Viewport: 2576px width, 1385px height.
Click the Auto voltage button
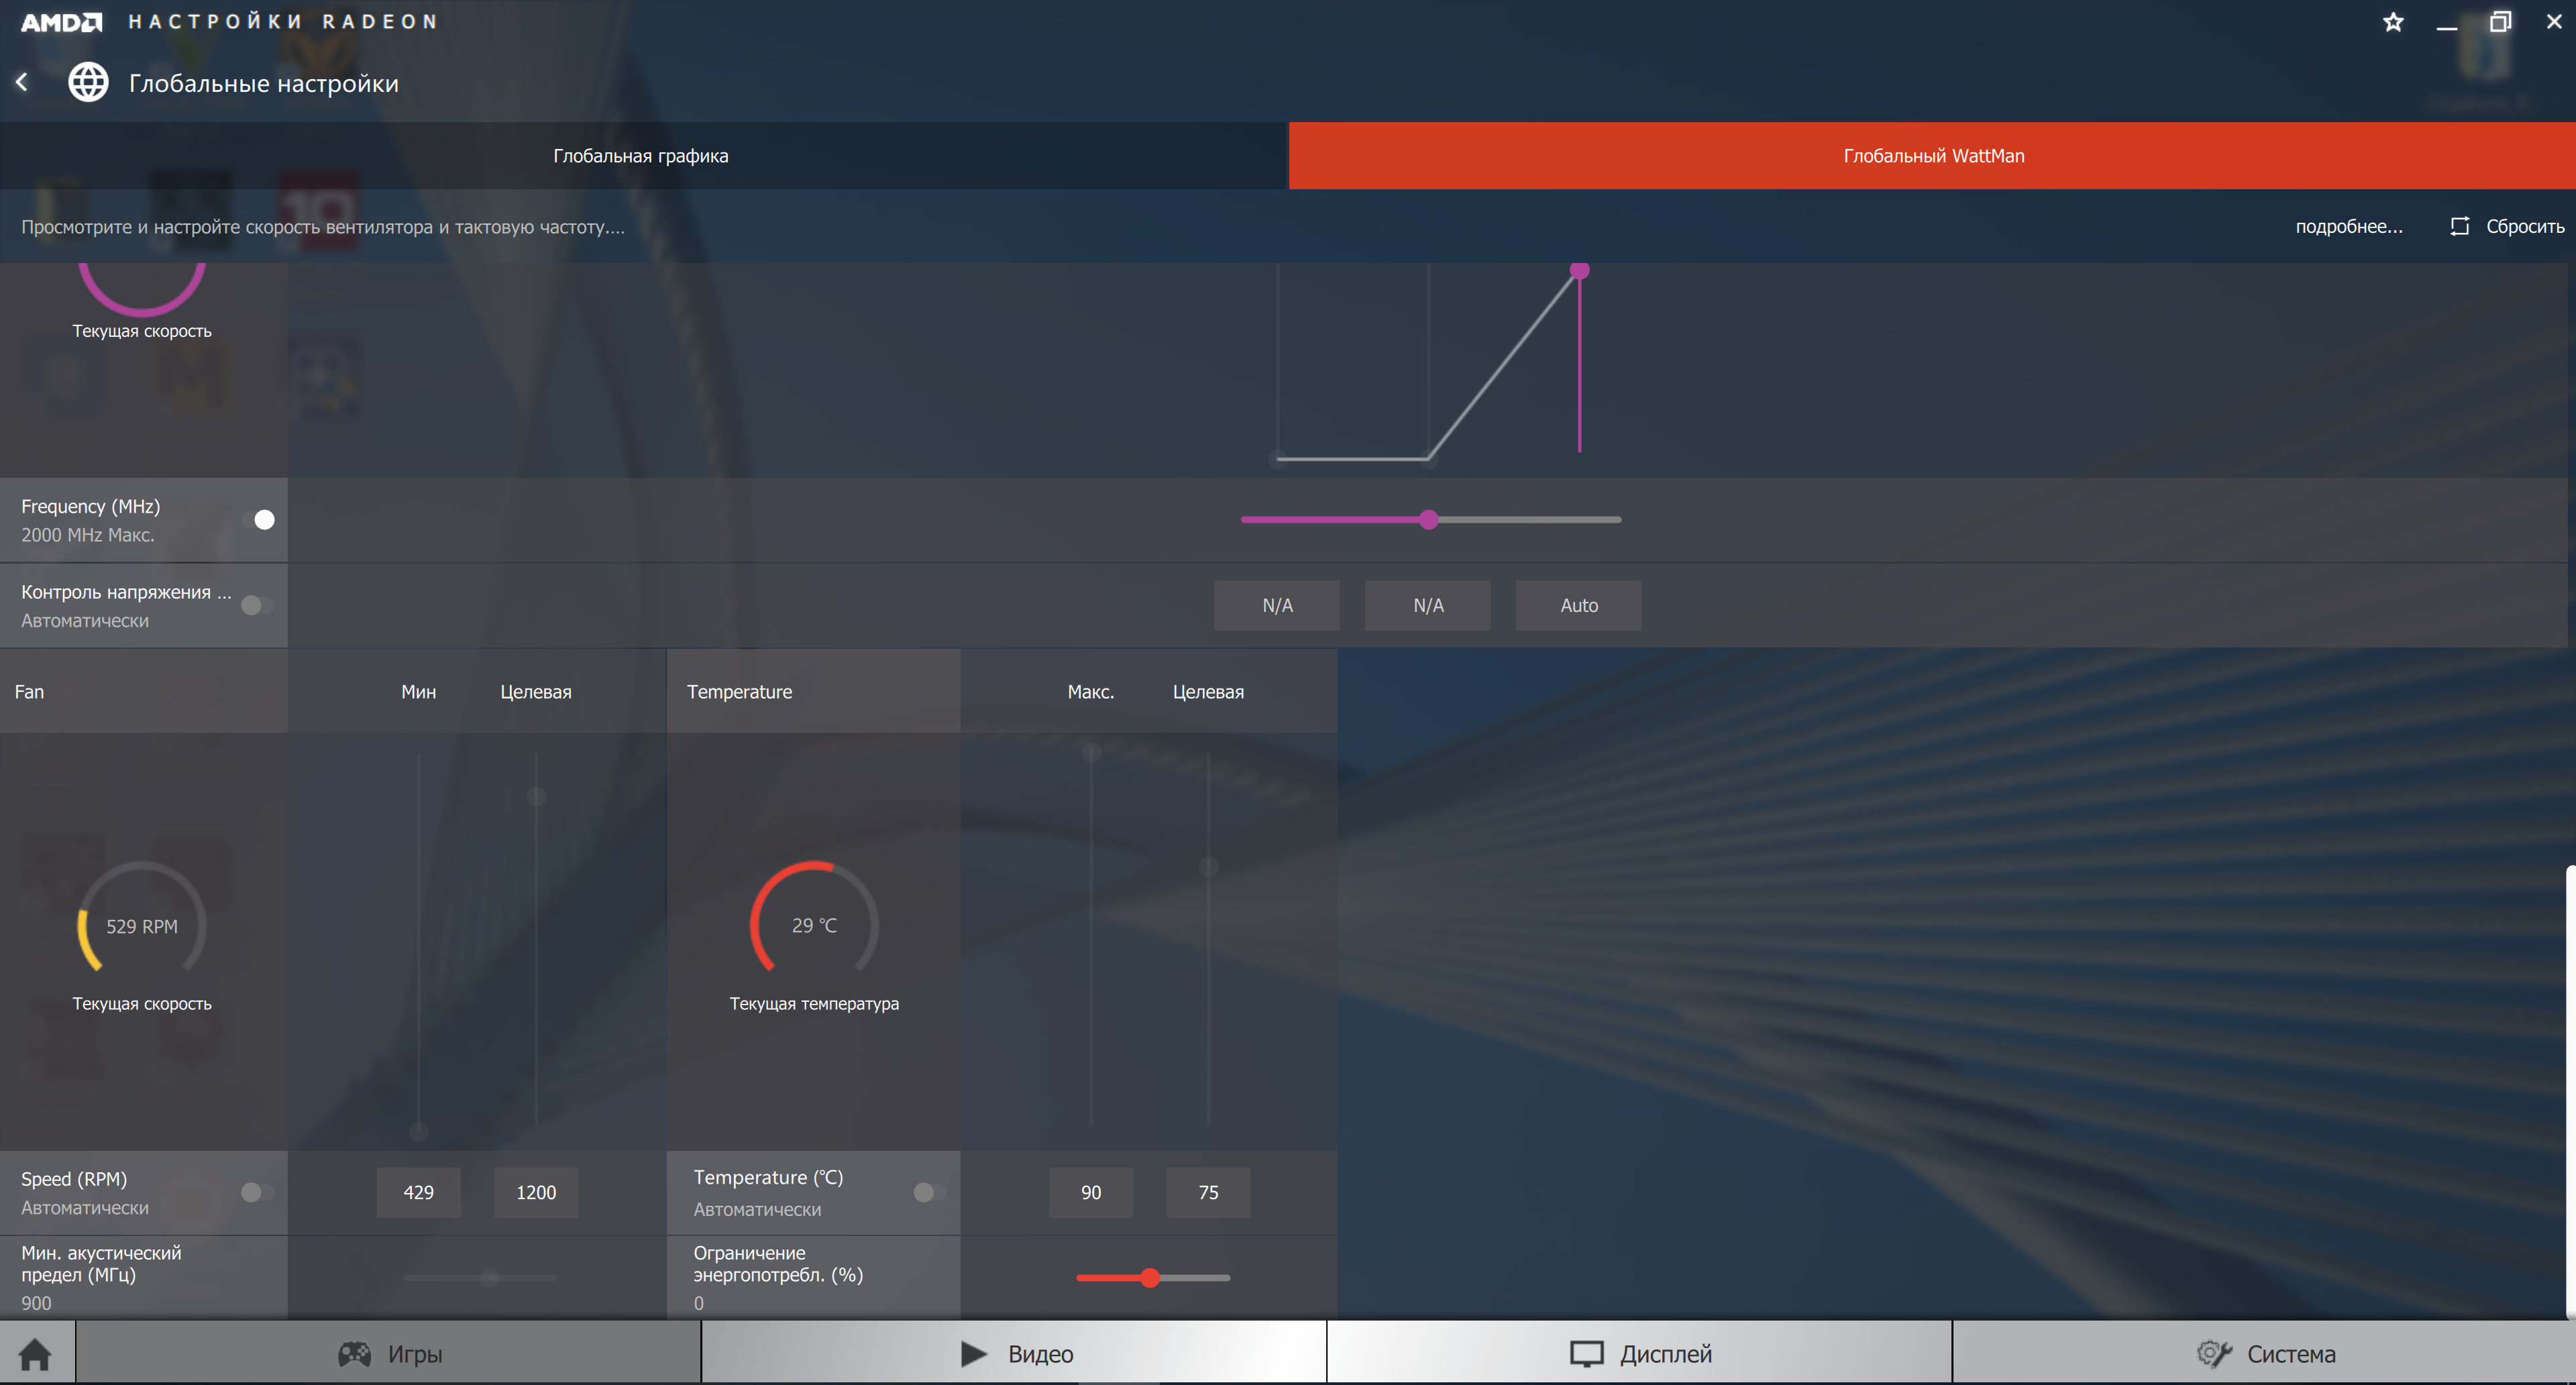[x=1579, y=605]
